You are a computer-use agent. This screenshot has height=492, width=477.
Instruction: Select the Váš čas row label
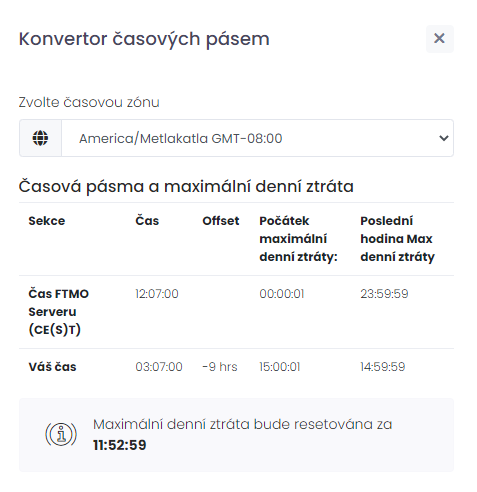pyautogui.click(x=52, y=367)
